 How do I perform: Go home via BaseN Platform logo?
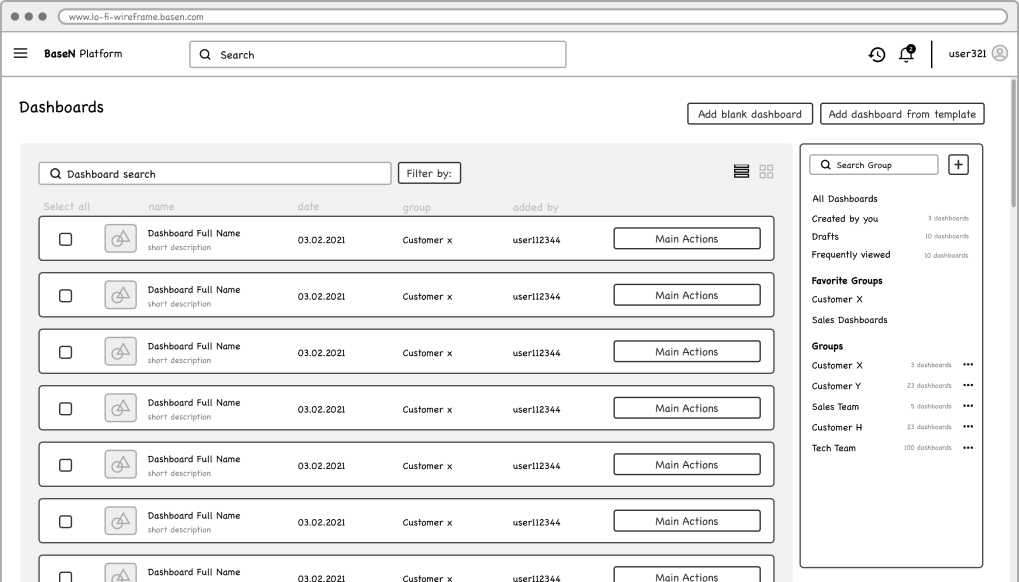click(83, 54)
